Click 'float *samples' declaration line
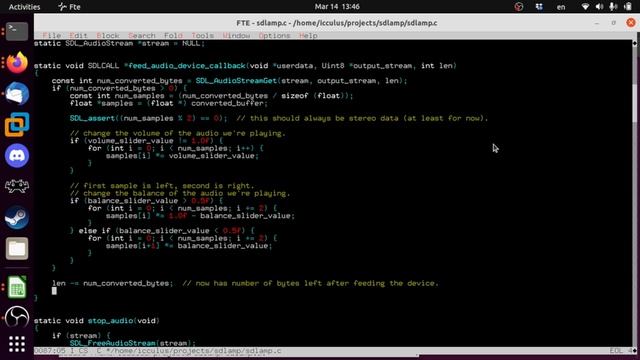Screen dimensions: 640x360 169,103
